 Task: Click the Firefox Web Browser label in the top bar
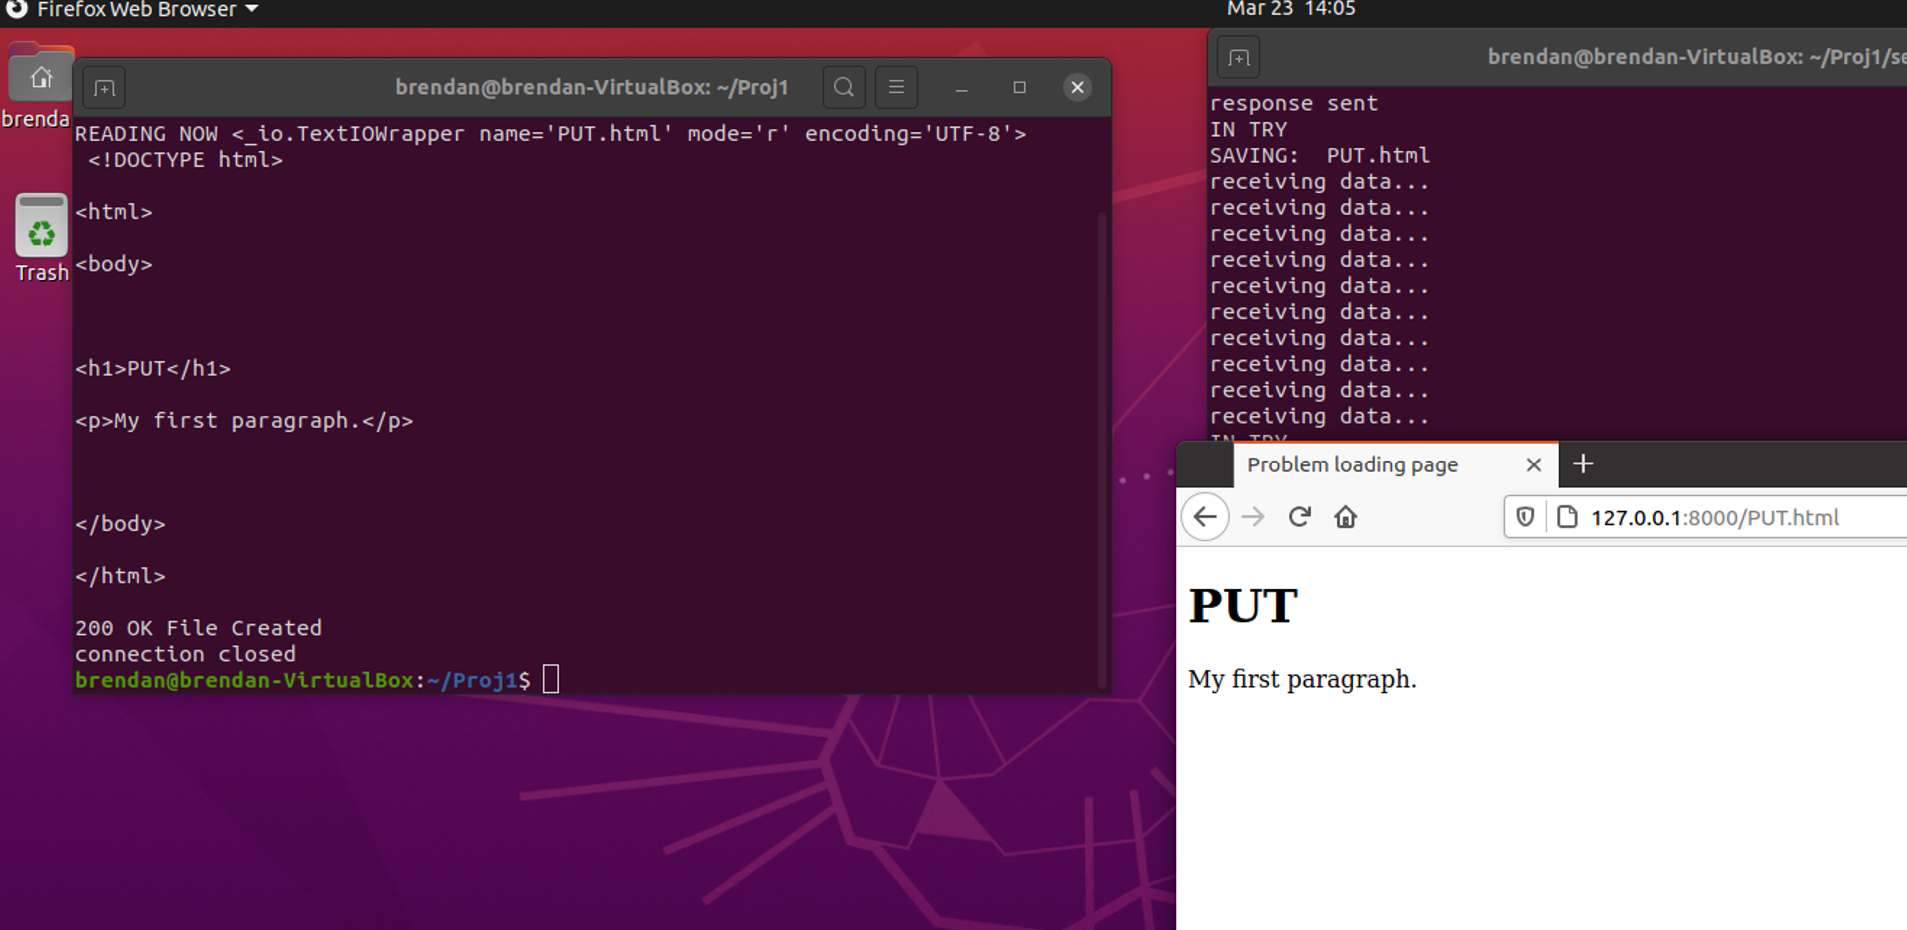point(131,10)
